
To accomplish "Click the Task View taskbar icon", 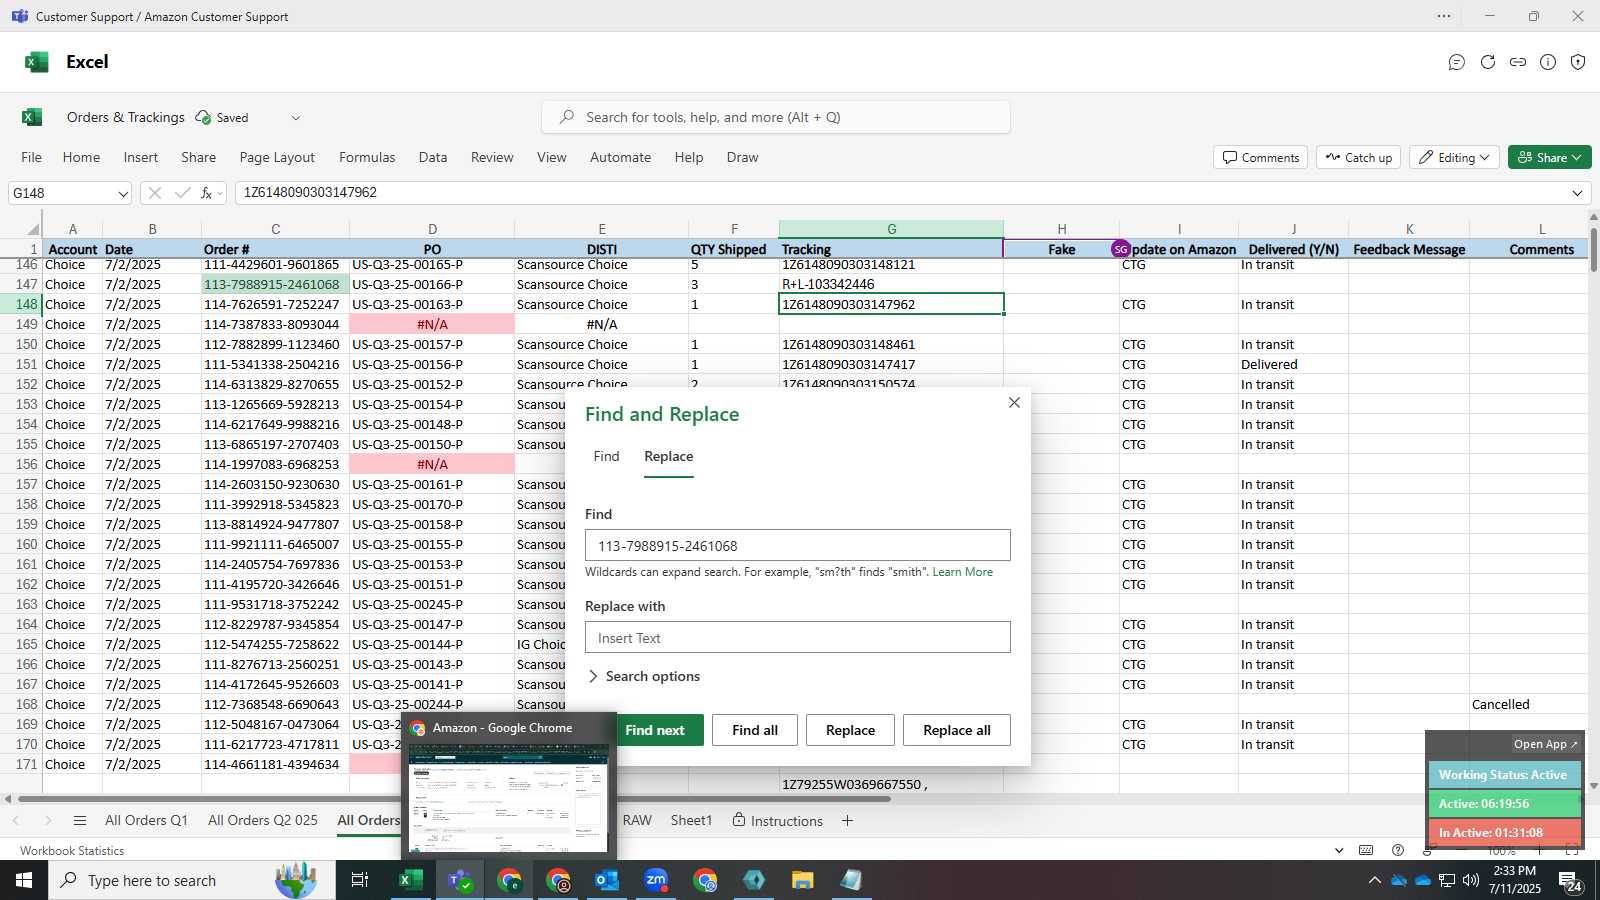I will (360, 880).
